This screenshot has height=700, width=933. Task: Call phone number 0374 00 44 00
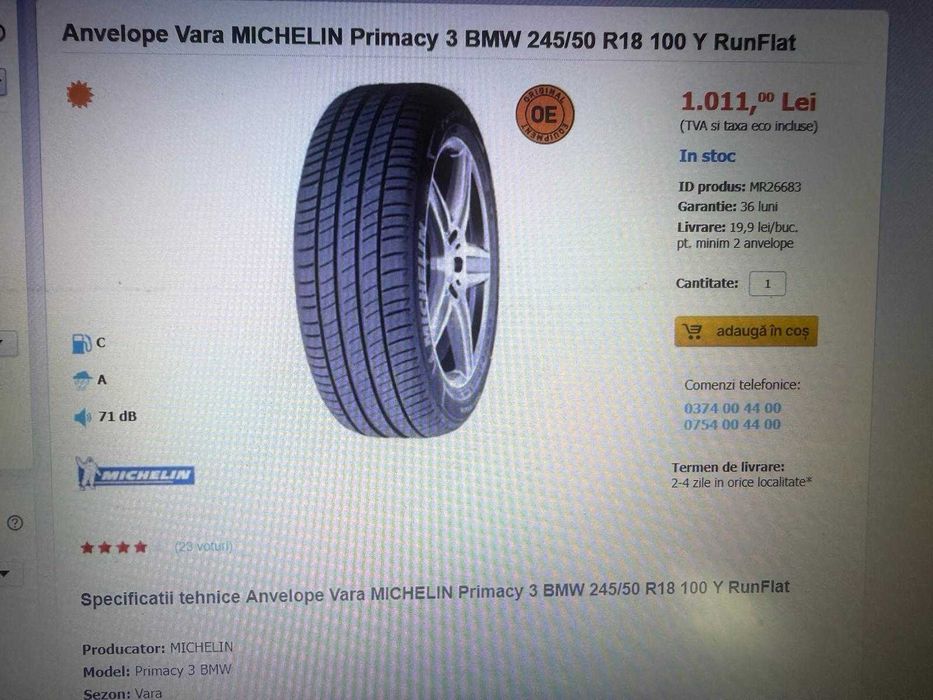[x=732, y=408]
